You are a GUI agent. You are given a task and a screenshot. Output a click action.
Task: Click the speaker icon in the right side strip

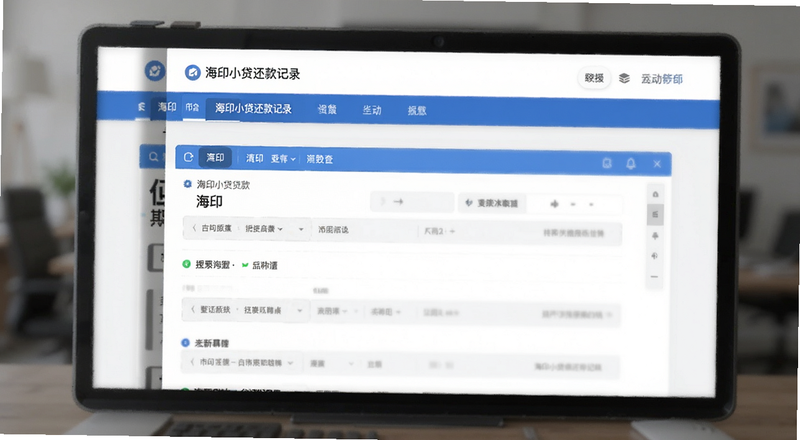(x=655, y=256)
